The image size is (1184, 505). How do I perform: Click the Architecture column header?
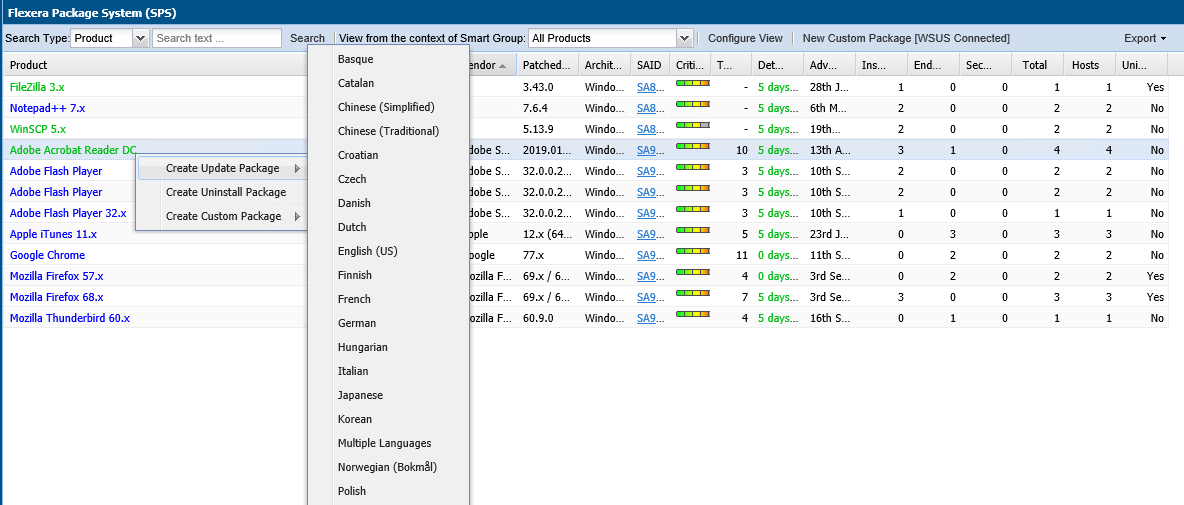click(605, 66)
